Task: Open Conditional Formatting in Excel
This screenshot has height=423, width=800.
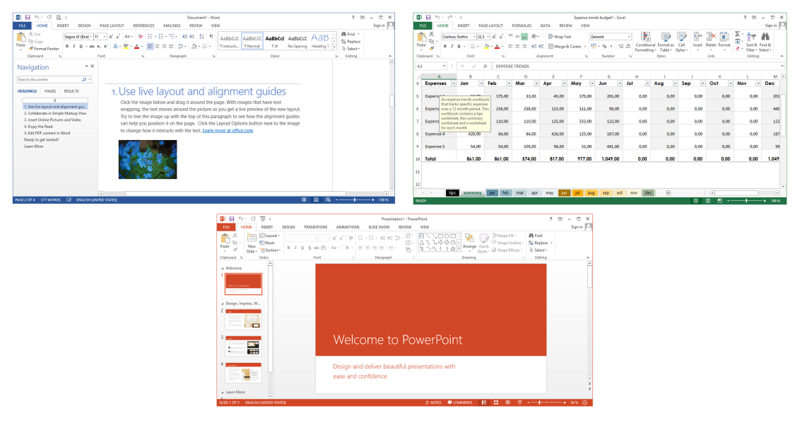Action: click(x=645, y=41)
